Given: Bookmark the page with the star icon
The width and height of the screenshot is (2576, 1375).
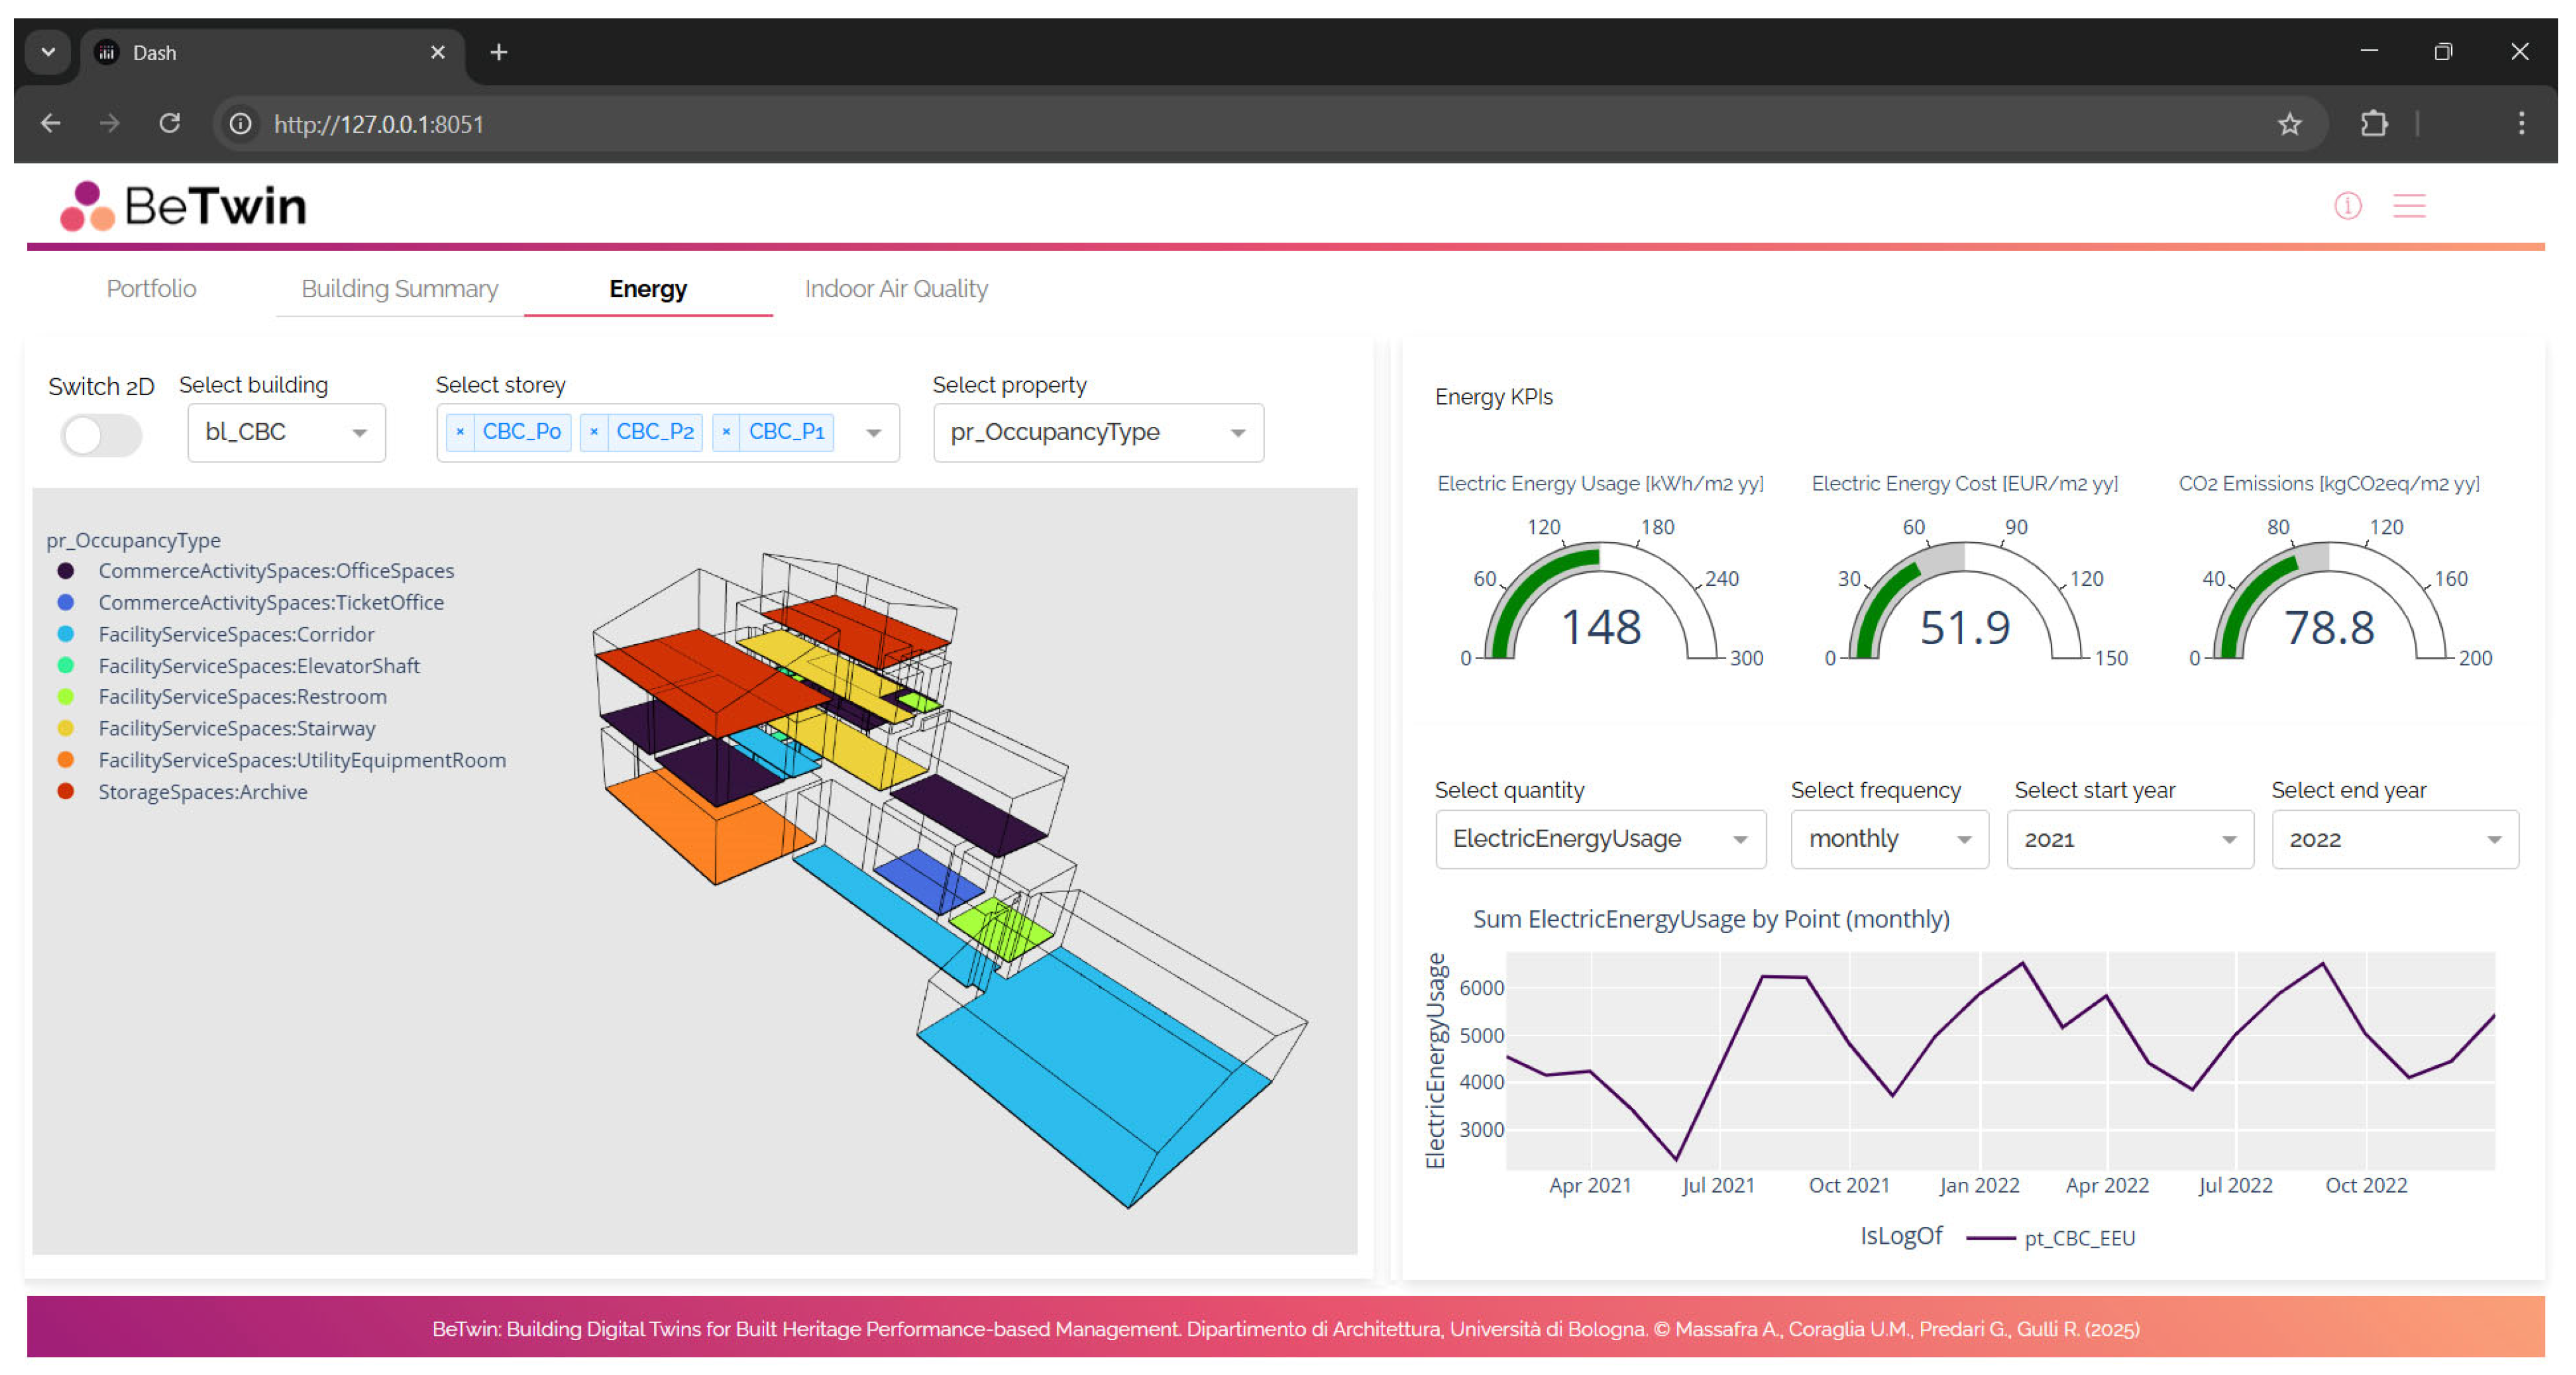Looking at the screenshot, I should click(2289, 124).
